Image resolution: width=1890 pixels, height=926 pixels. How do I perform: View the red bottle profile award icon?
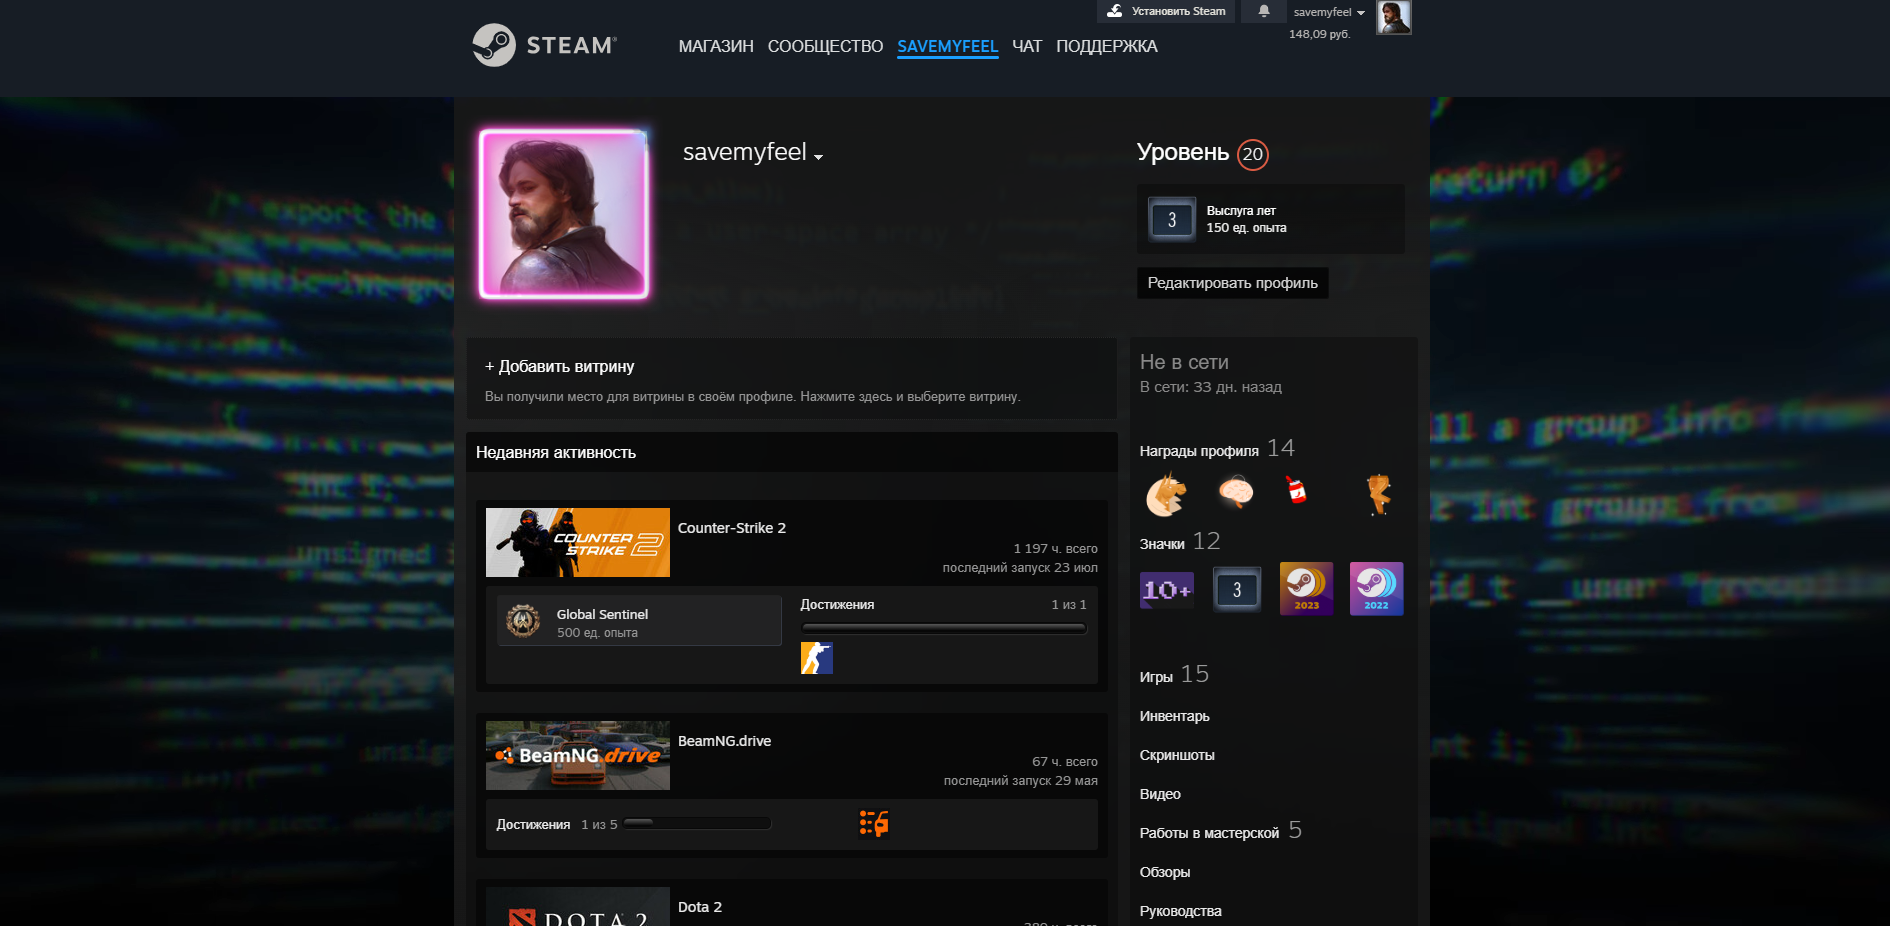click(x=1296, y=489)
